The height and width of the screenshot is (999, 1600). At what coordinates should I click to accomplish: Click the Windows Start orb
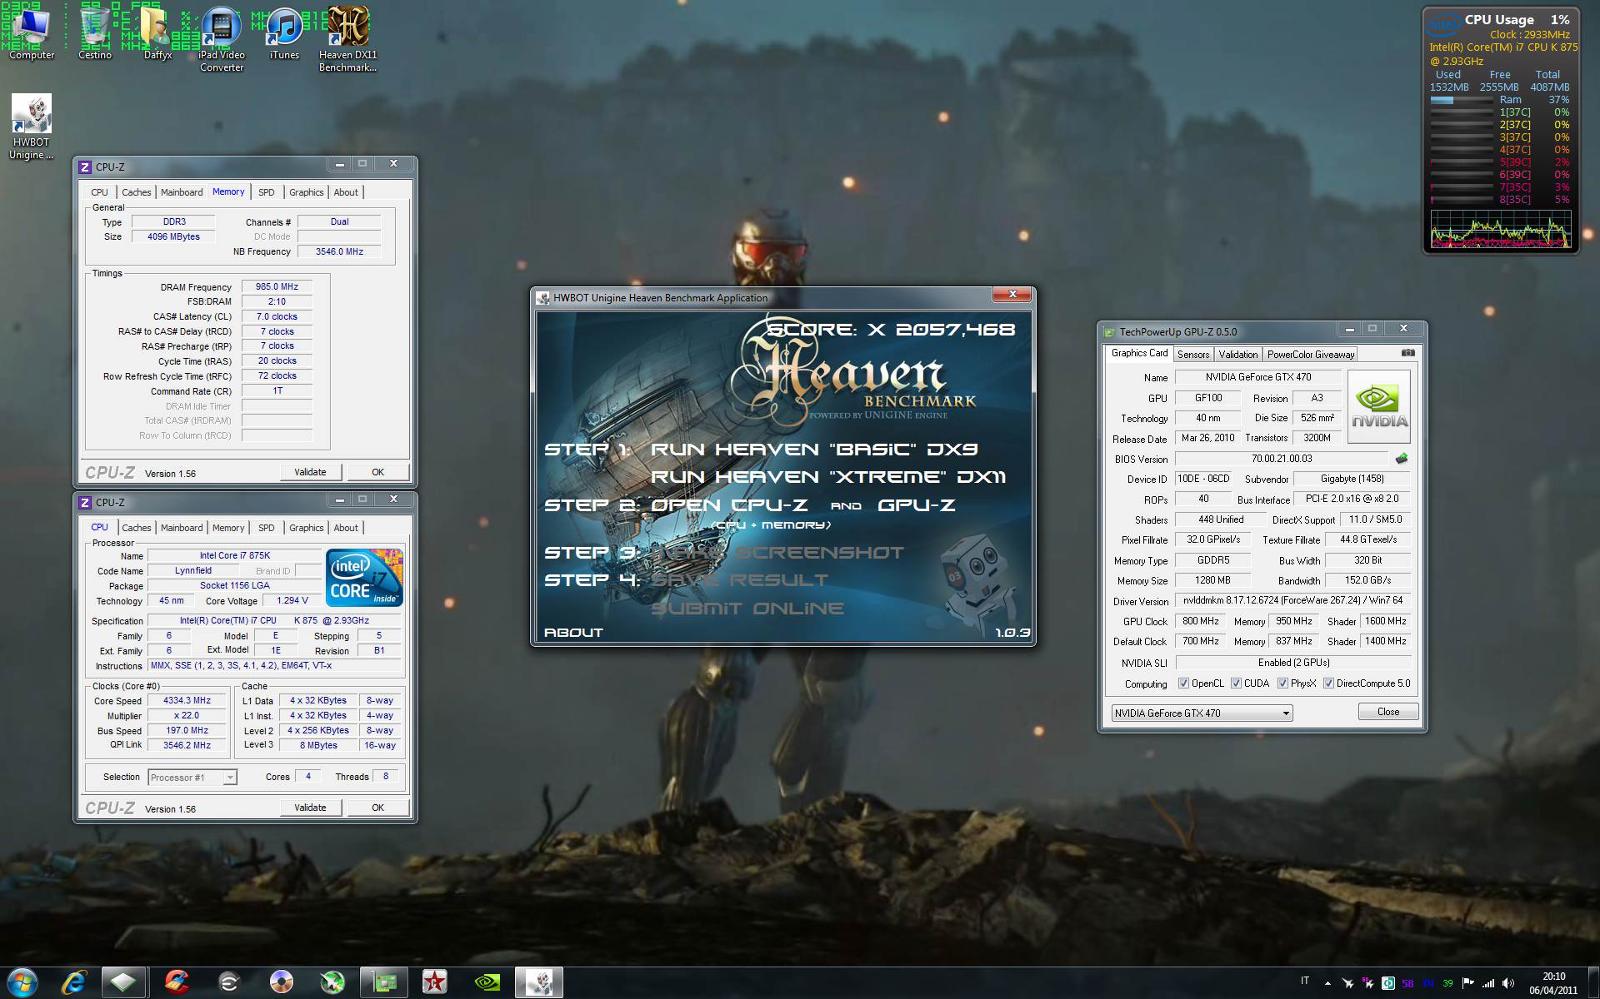click(x=22, y=982)
